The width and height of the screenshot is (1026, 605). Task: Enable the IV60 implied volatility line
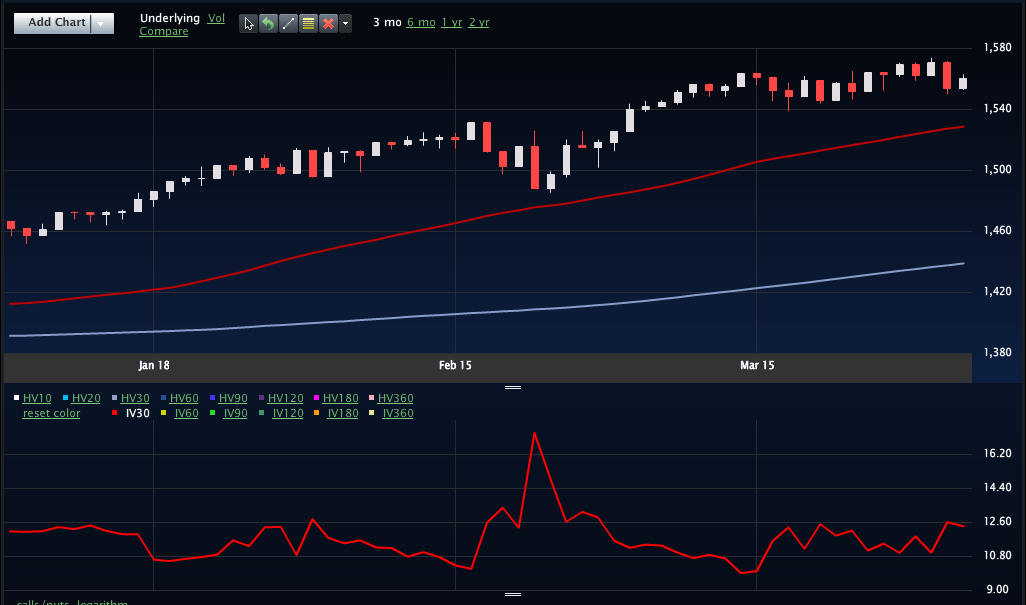186,413
